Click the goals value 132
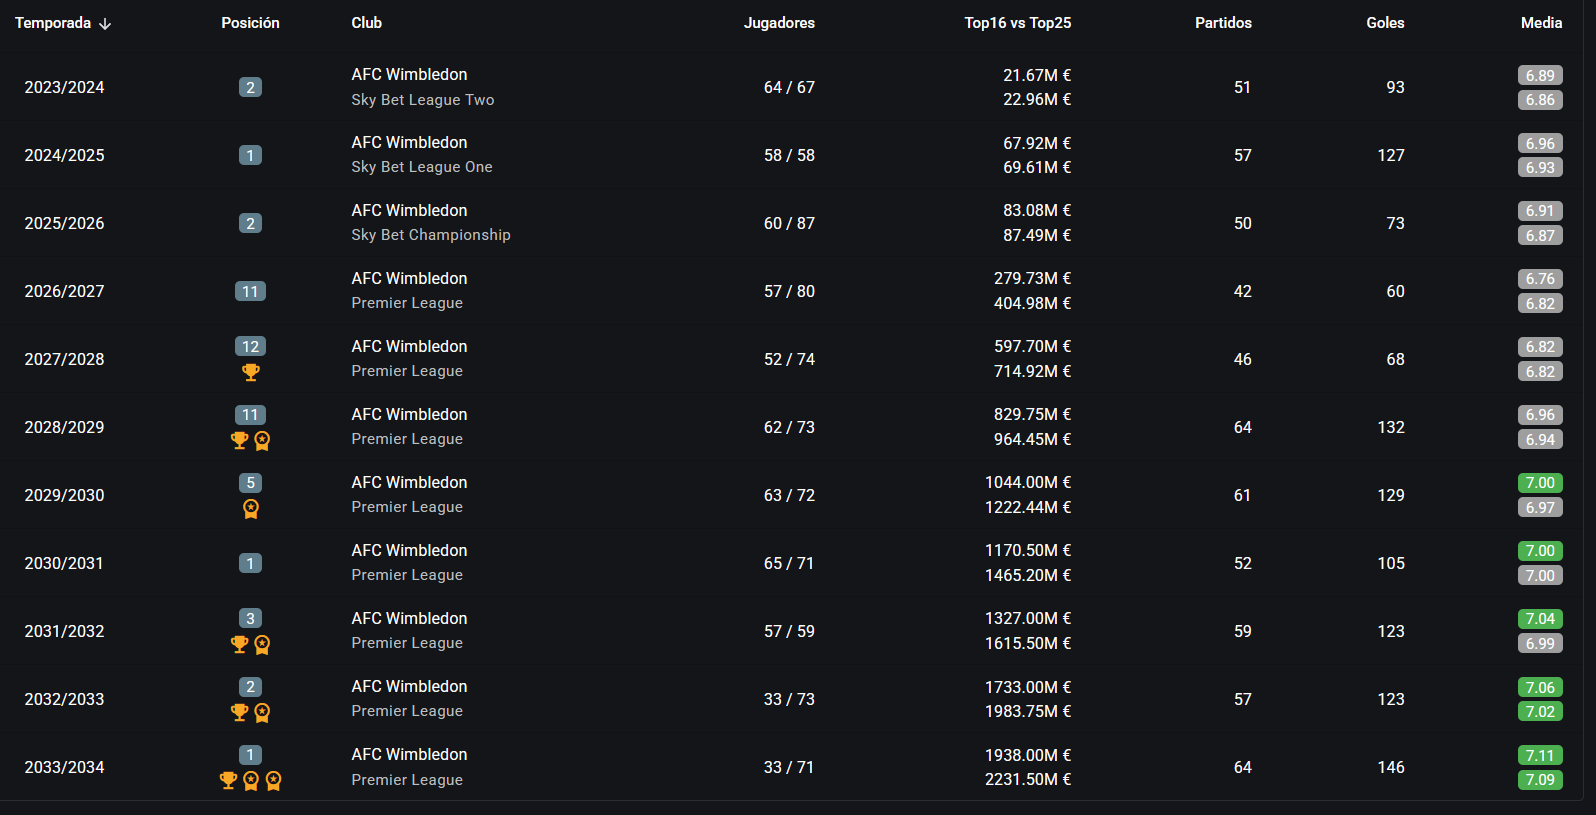This screenshot has height=815, width=1596. 1391,427
